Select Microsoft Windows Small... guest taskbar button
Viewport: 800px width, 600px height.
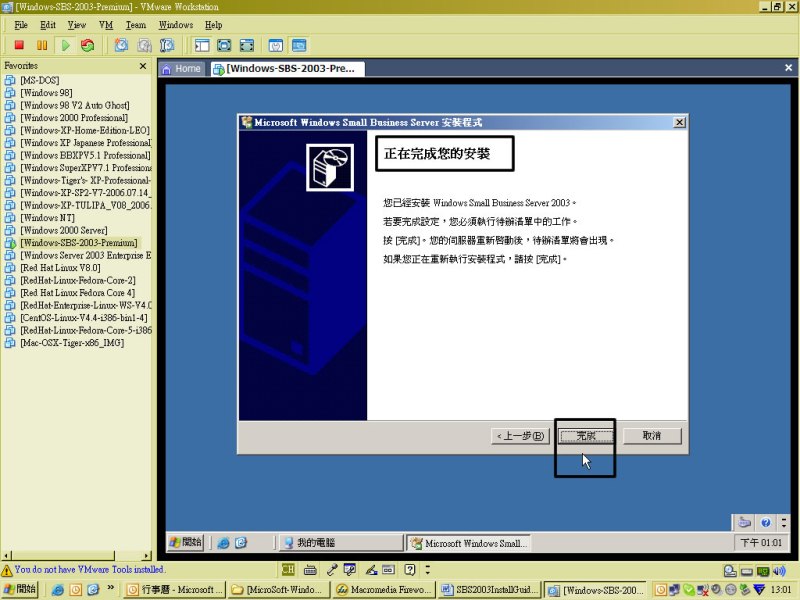point(469,543)
